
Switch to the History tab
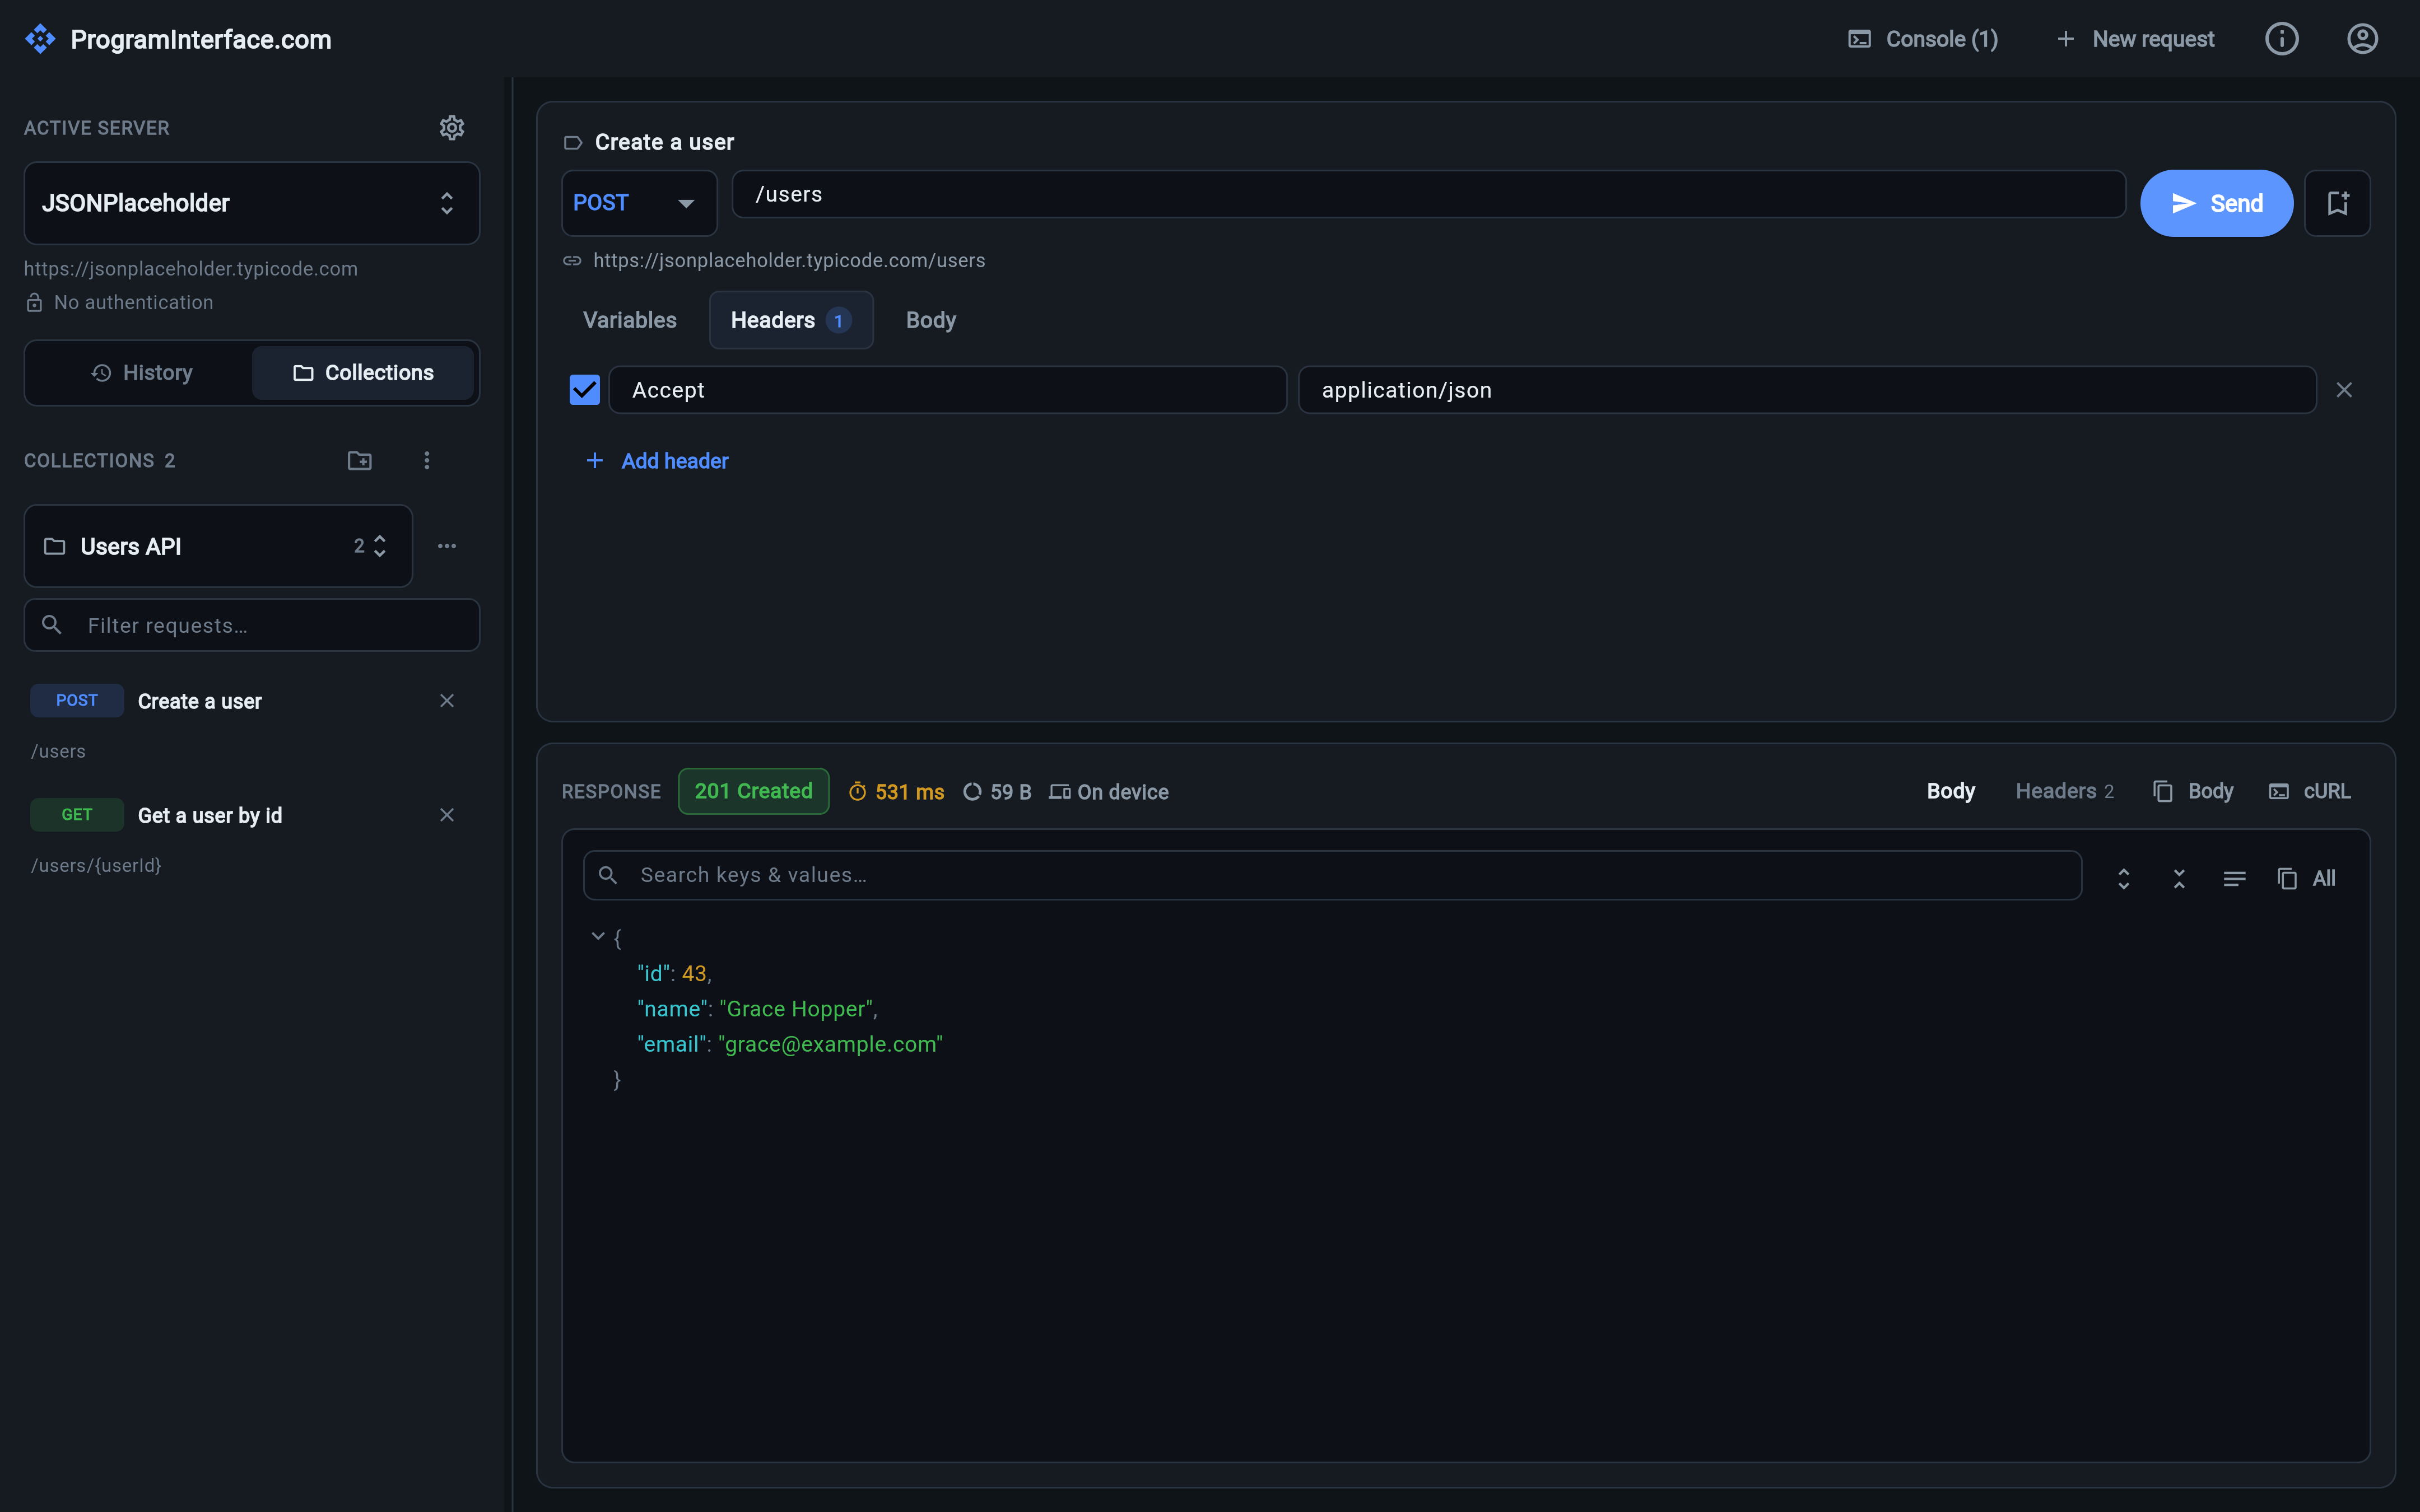point(141,373)
